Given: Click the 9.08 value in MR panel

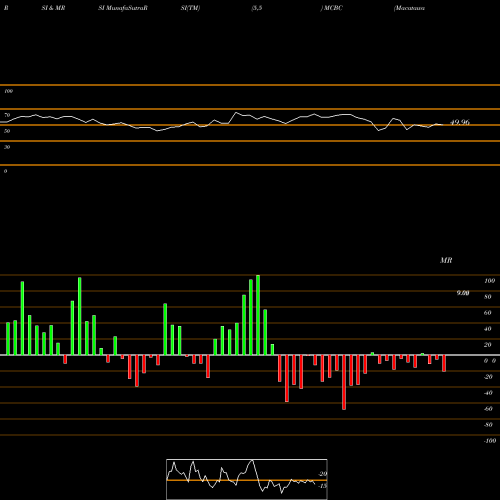Looking at the screenshot, I should tap(463, 293).
